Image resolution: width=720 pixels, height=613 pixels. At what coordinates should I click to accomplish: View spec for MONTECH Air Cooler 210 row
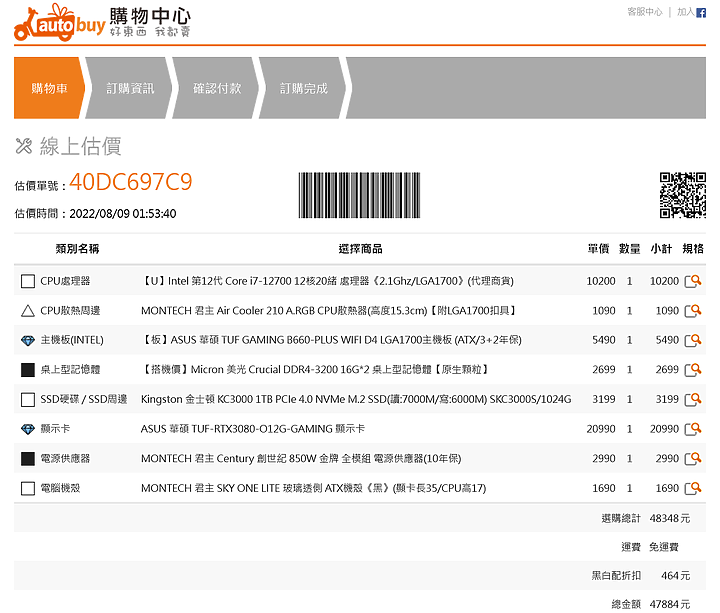coord(692,310)
